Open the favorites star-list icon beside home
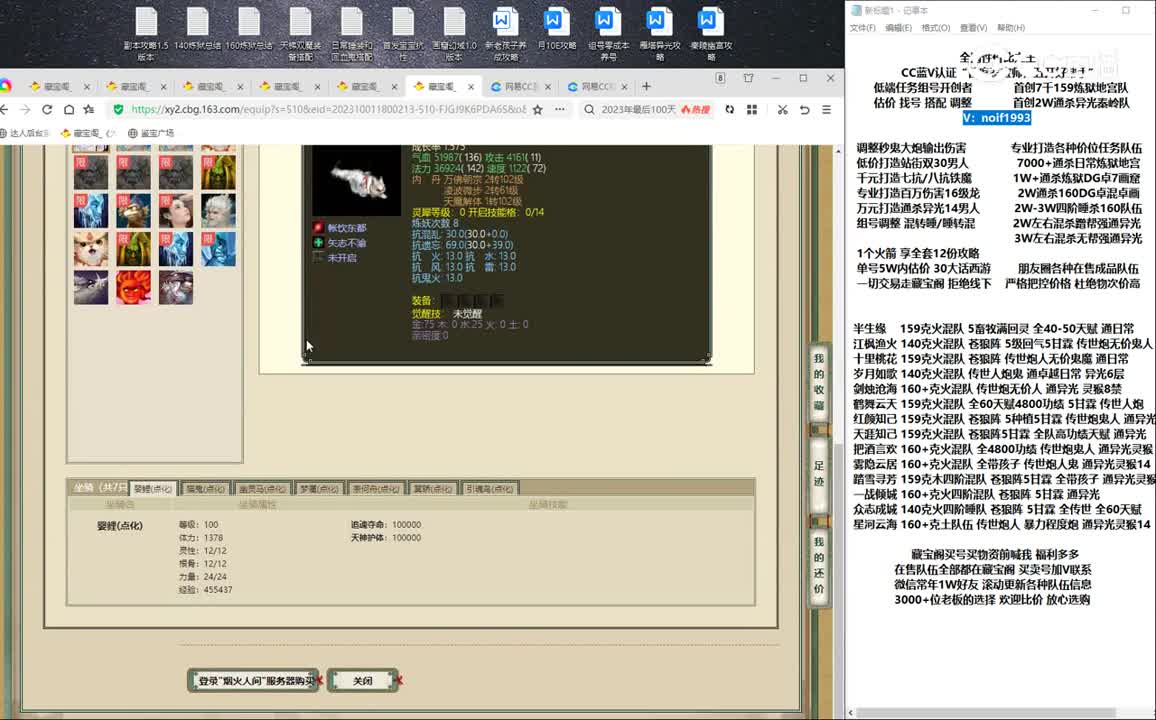The height and width of the screenshot is (720, 1156). pyautogui.click(x=89, y=109)
